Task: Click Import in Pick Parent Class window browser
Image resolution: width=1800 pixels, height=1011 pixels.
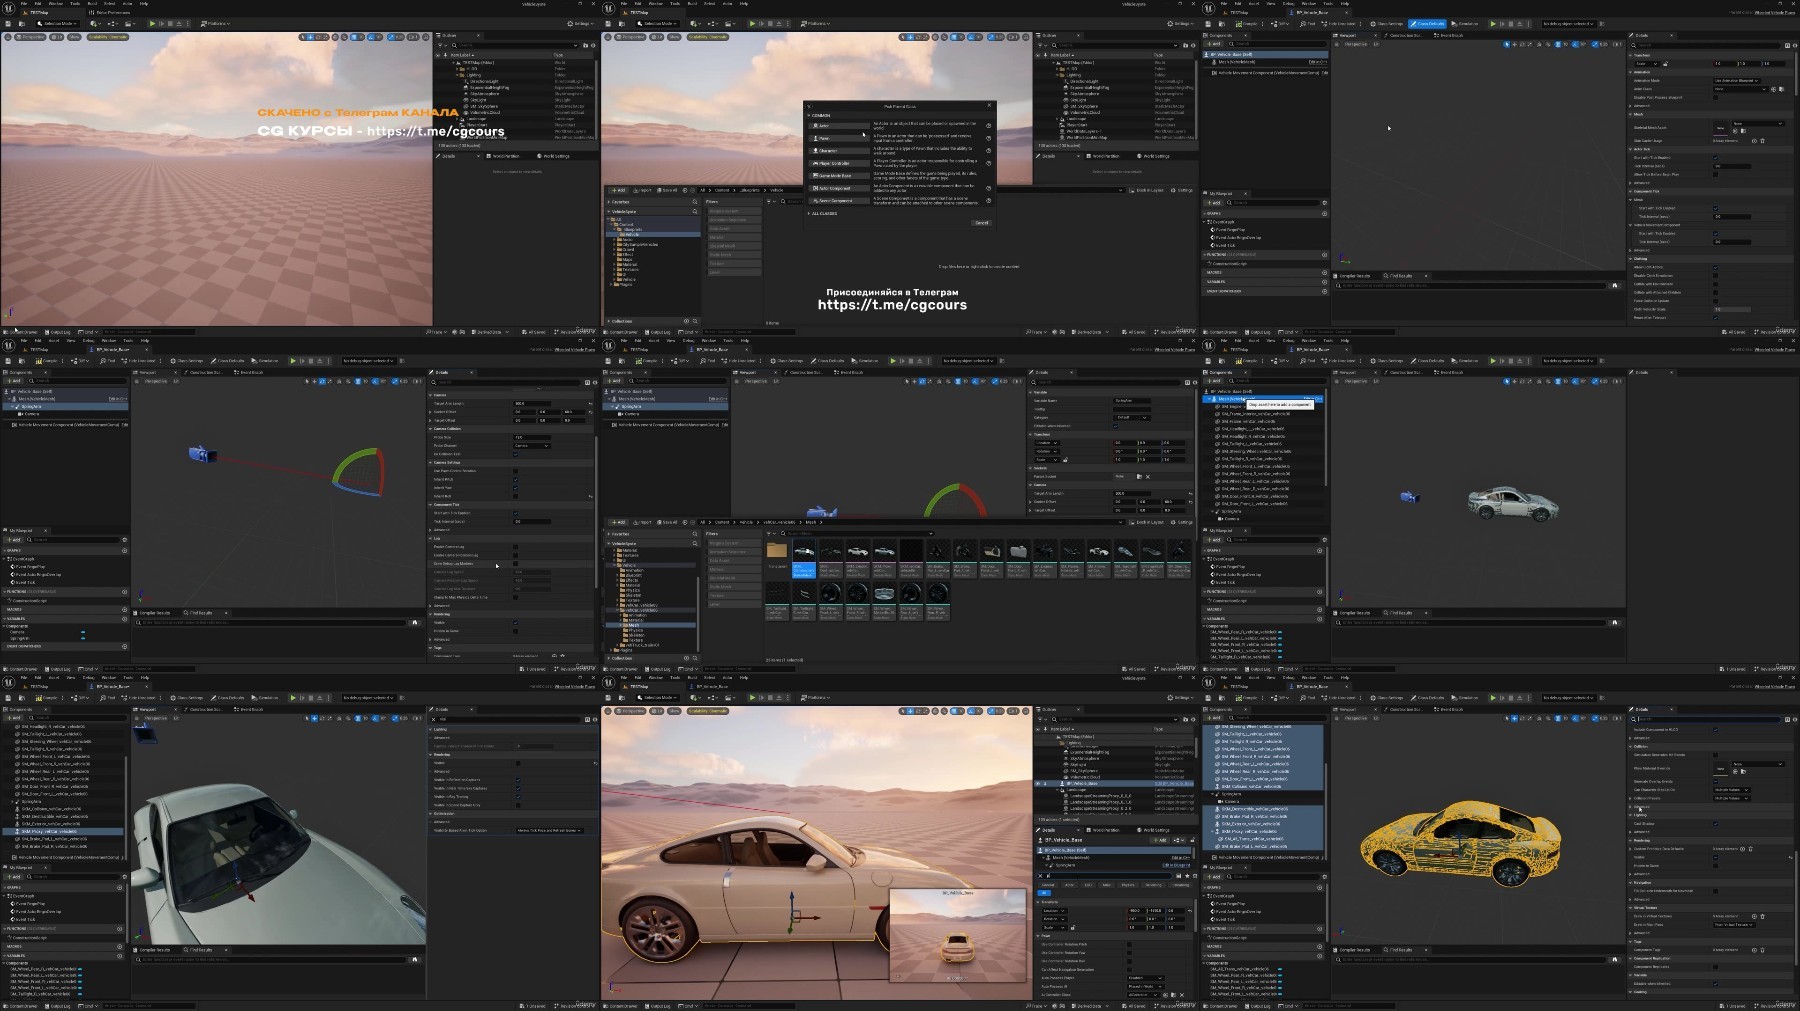Action: point(642,190)
